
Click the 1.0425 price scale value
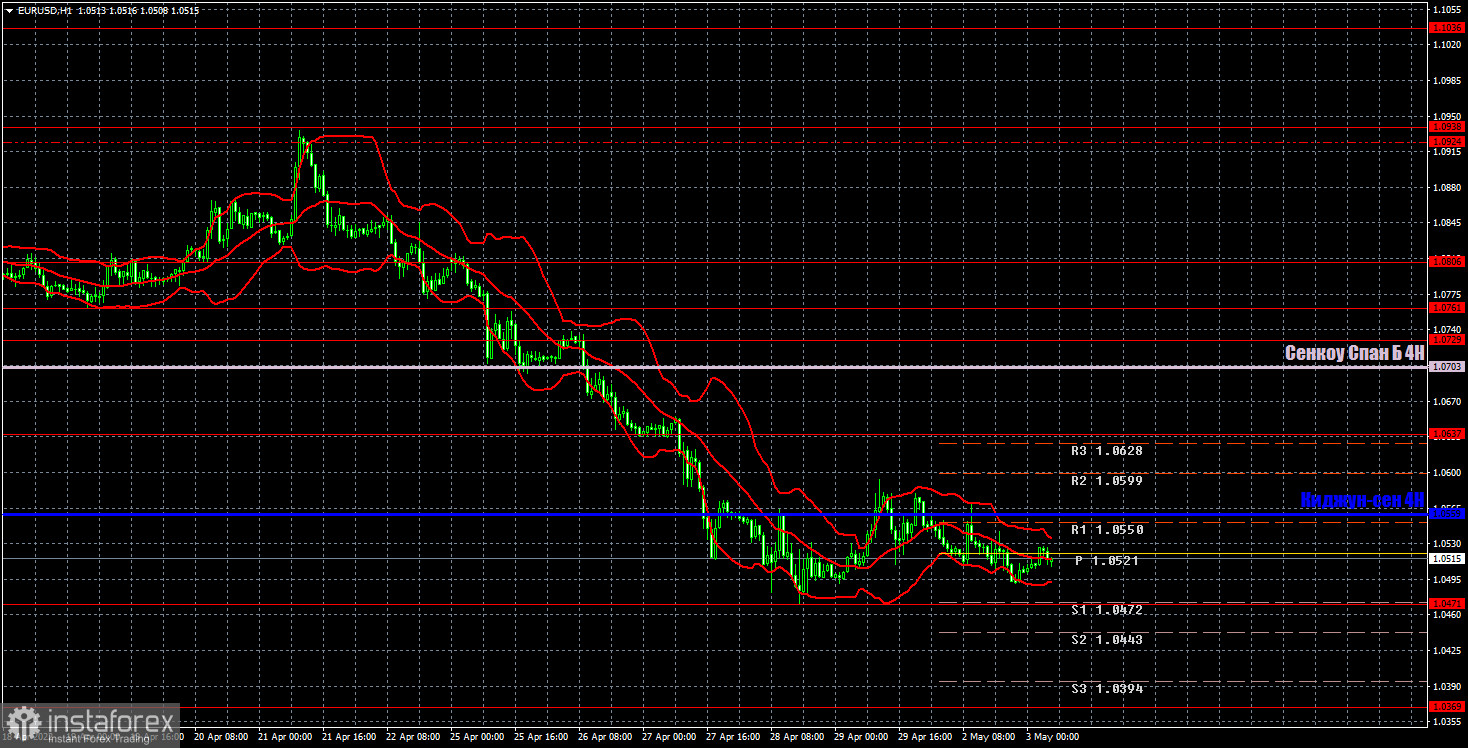pyautogui.click(x=1447, y=650)
